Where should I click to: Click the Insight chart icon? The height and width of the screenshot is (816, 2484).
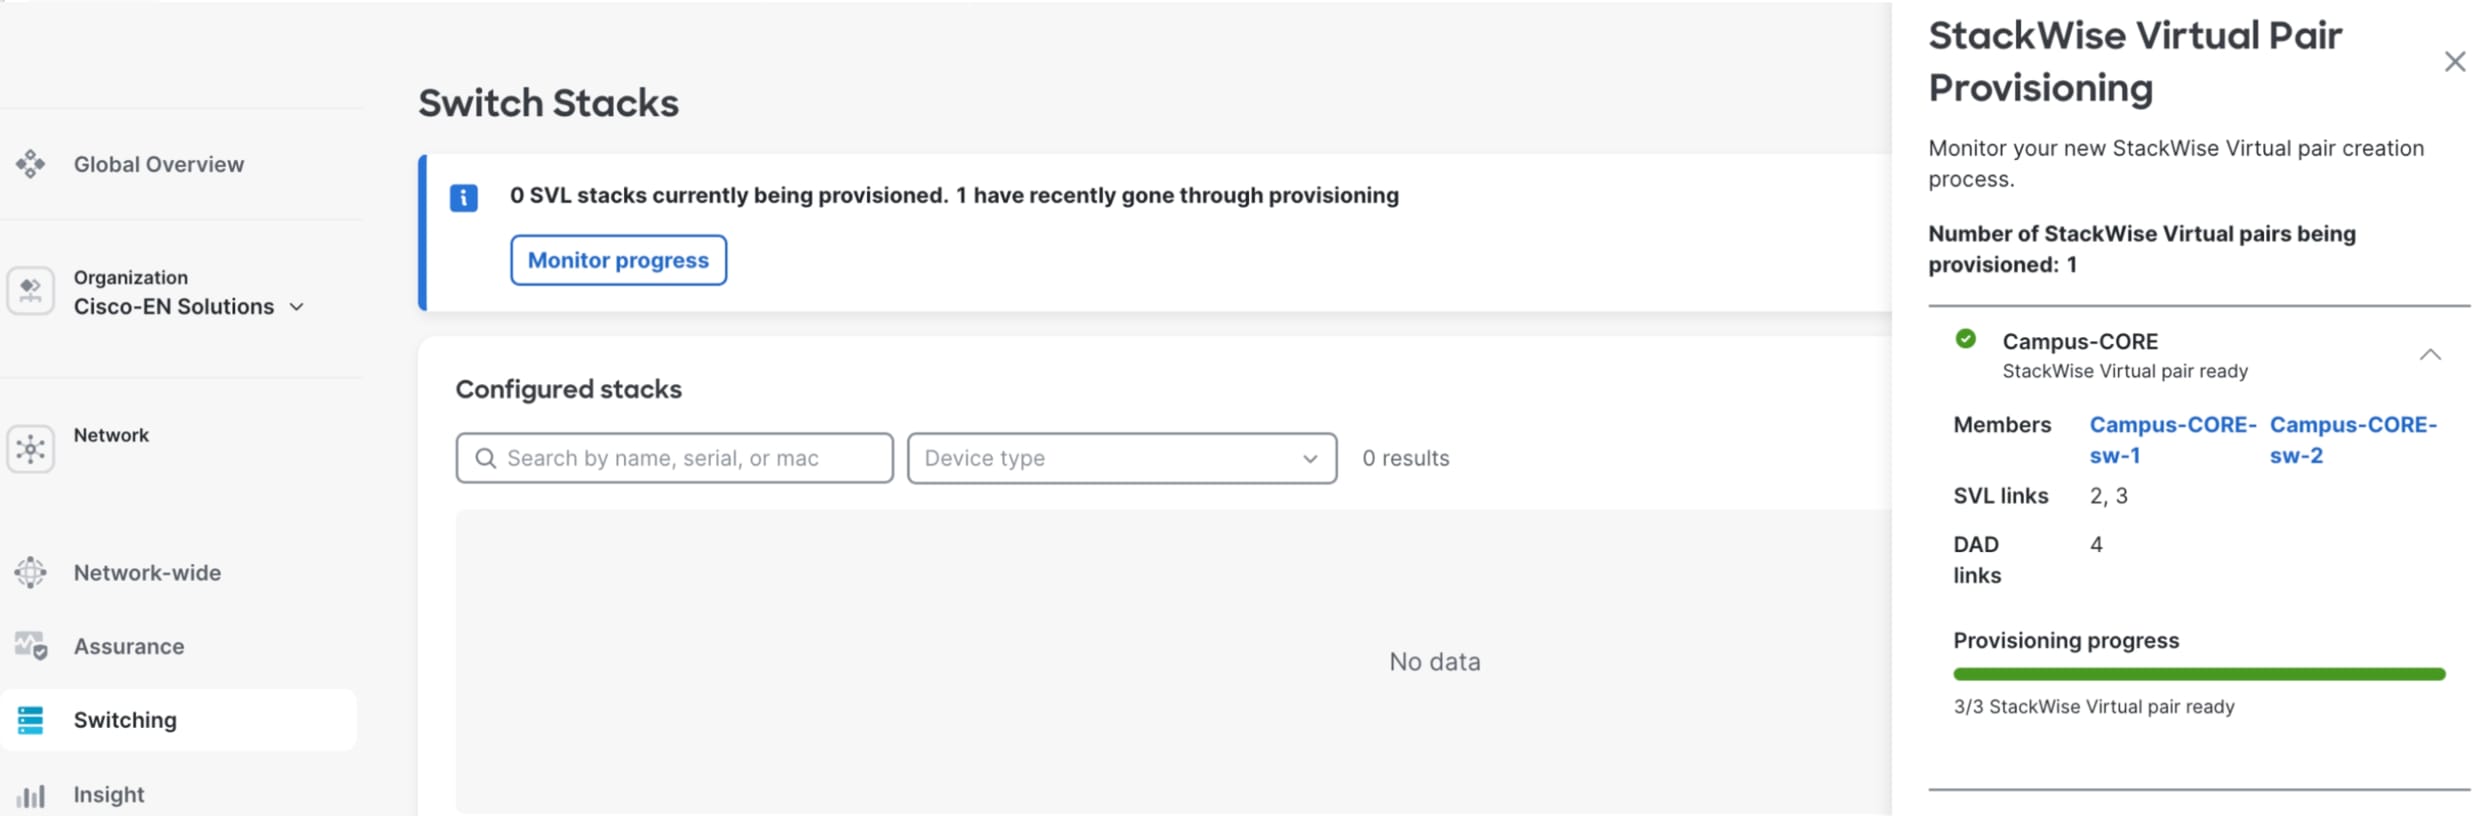point(31,795)
